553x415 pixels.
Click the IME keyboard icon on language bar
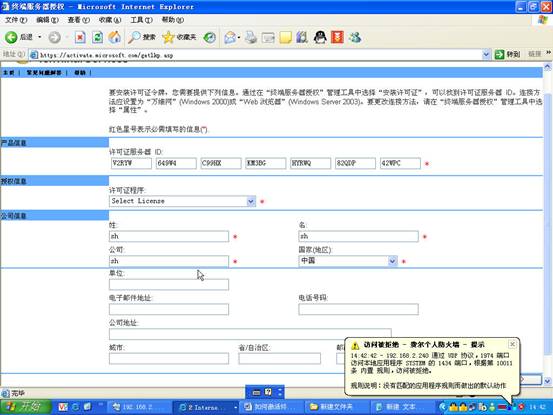click(257, 392)
